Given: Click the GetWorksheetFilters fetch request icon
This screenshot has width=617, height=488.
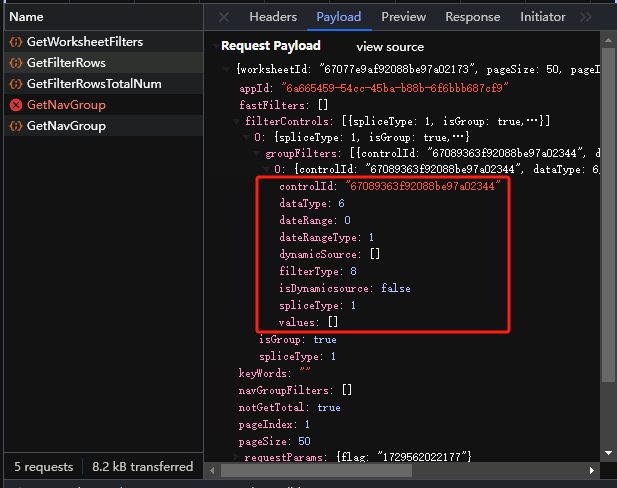Looking at the screenshot, I should coord(15,42).
